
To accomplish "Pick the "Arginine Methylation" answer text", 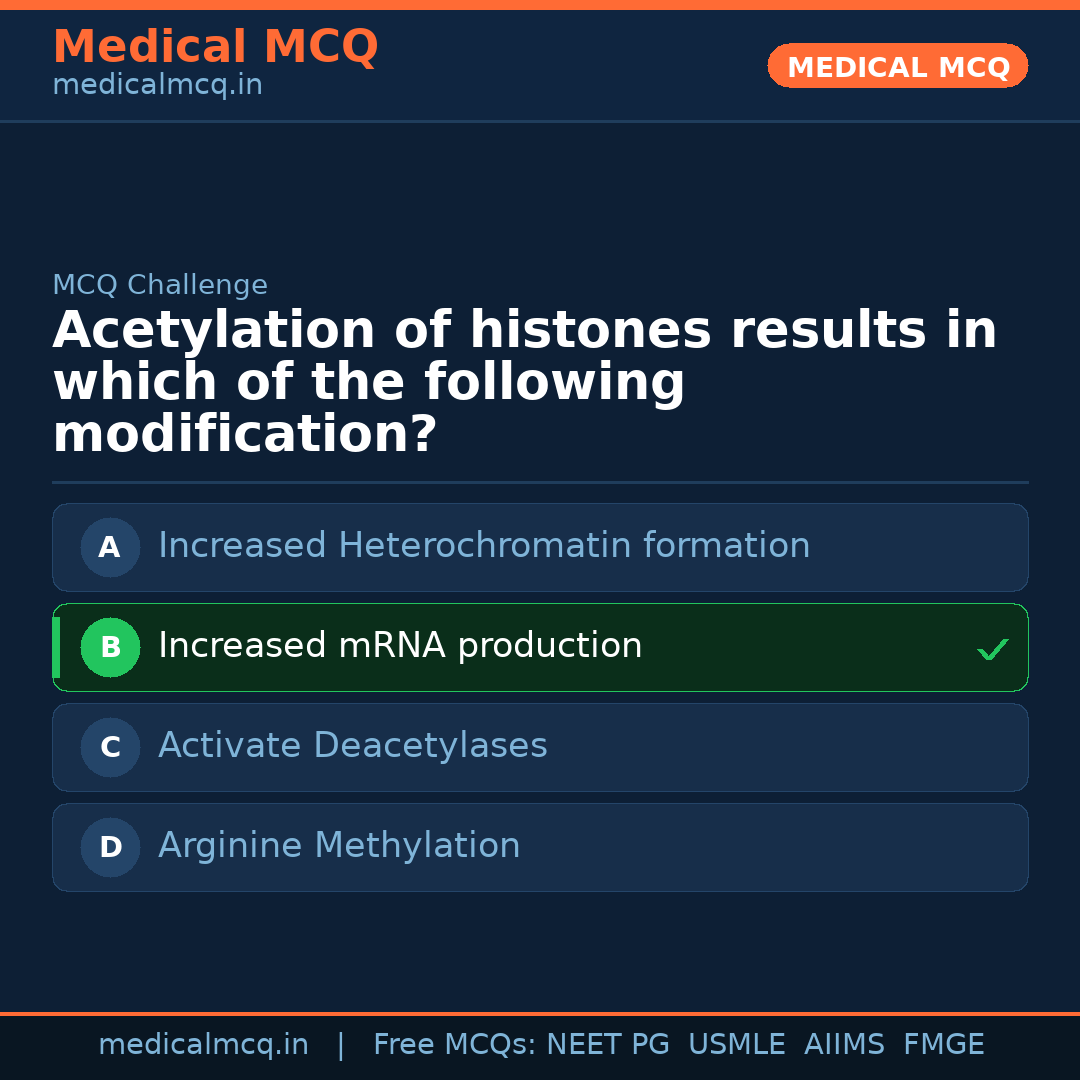I will [x=339, y=846].
